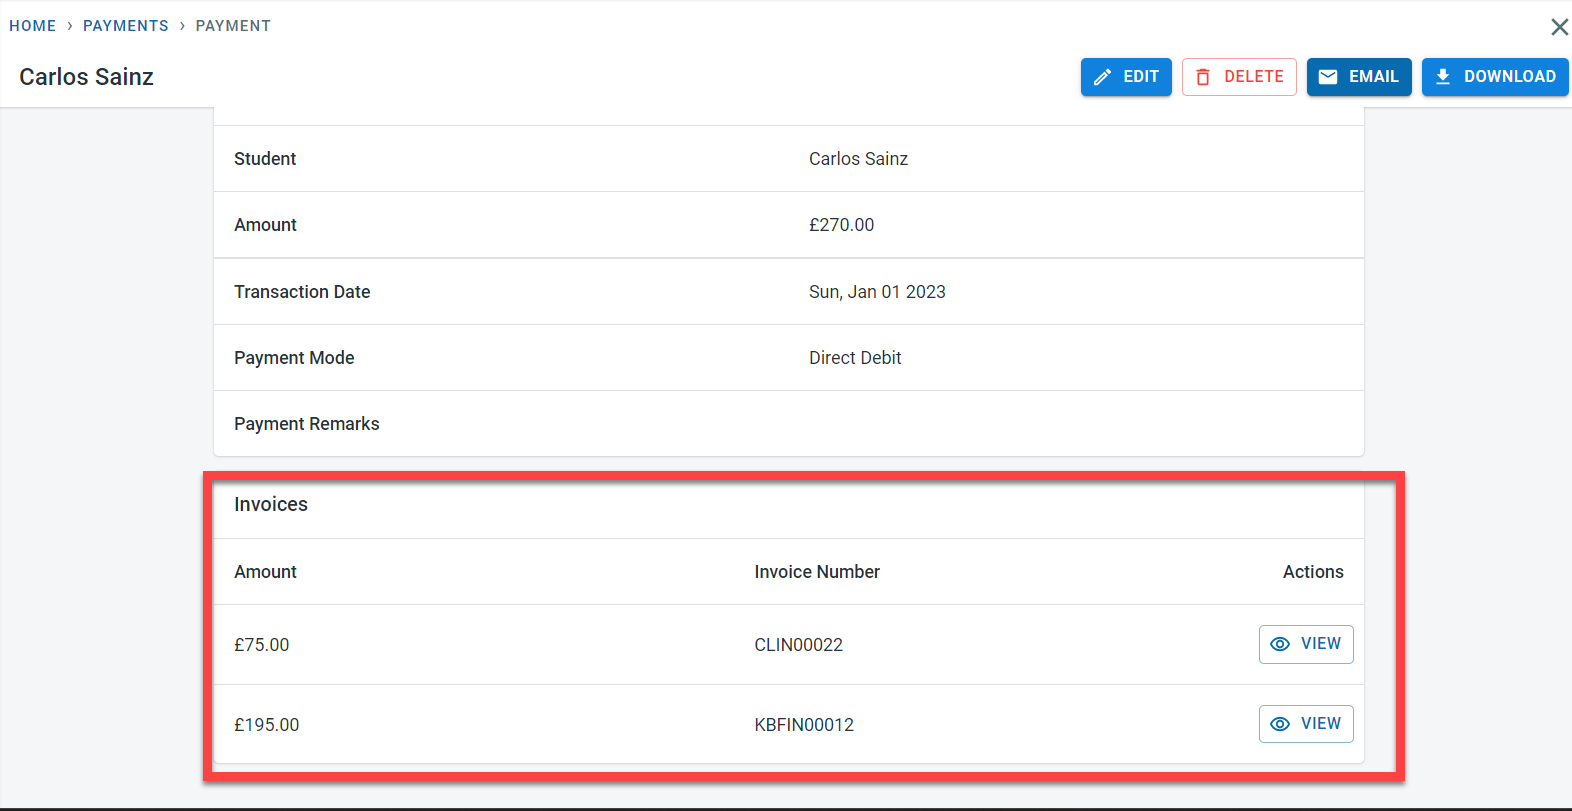The width and height of the screenshot is (1572, 811).
Task: Click the envelope icon to email payment
Action: tap(1328, 77)
